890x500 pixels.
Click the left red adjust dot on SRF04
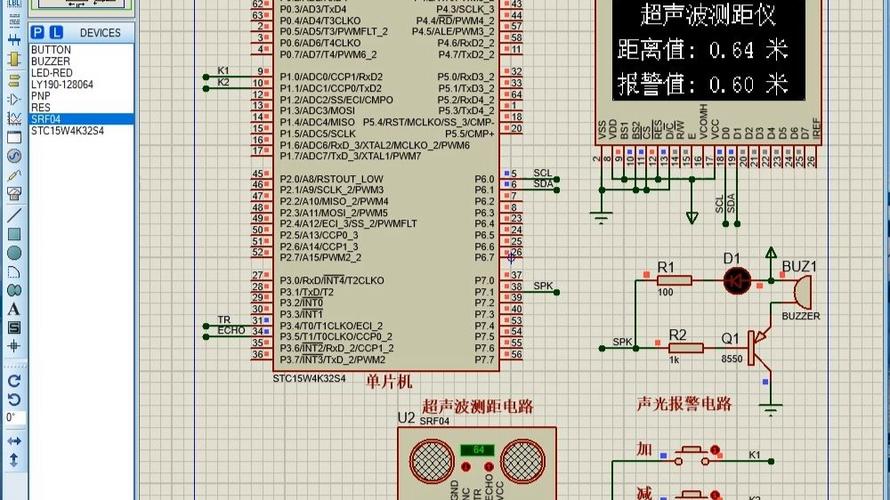click(x=466, y=467)
